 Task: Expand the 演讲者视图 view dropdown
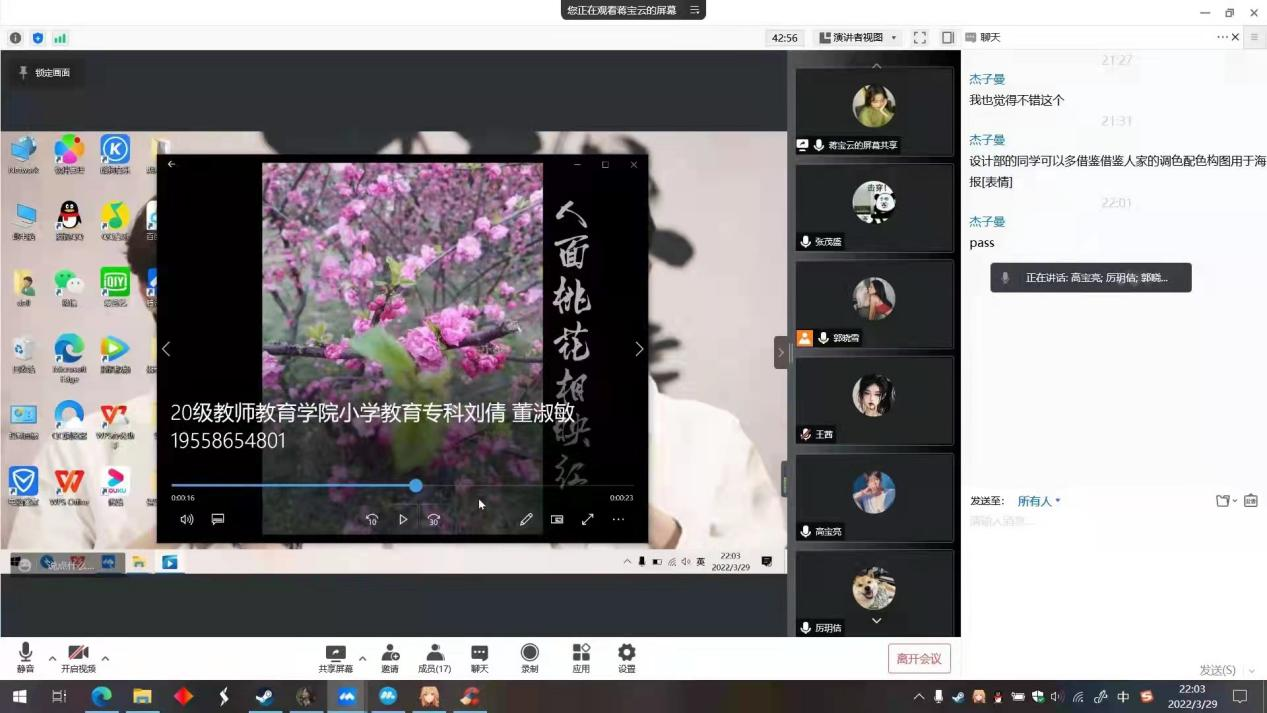pyautogui.click(x=858, y=38)
